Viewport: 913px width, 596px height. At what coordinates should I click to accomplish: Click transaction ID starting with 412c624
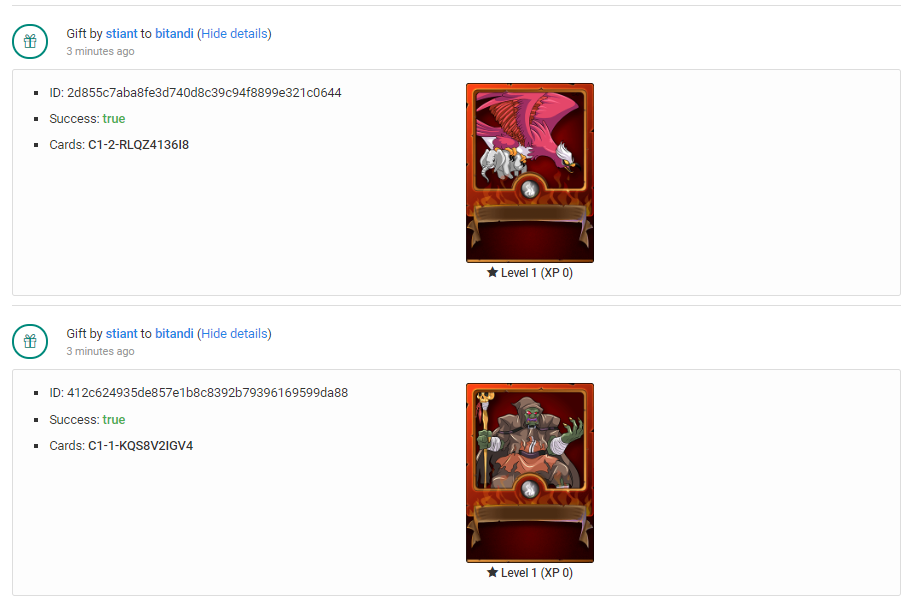207,393
